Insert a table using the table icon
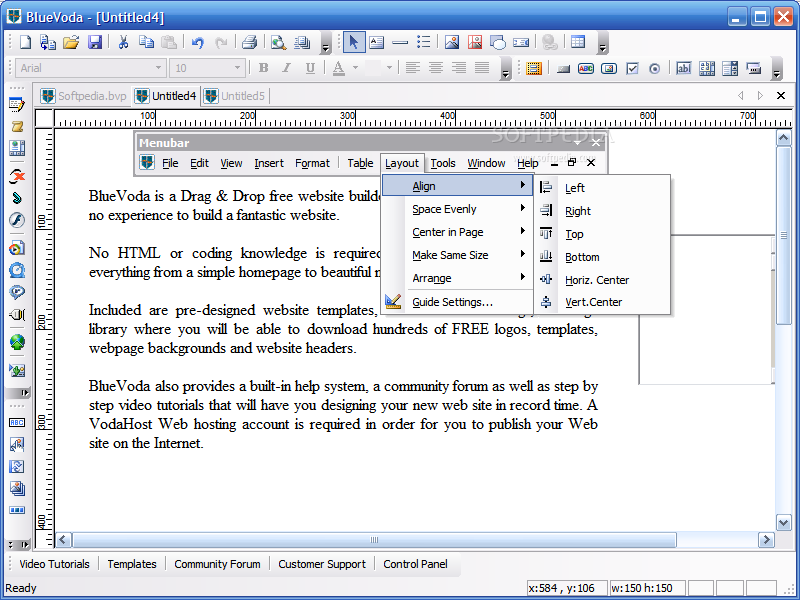This screenshot has width=800, height=600. 578,42
